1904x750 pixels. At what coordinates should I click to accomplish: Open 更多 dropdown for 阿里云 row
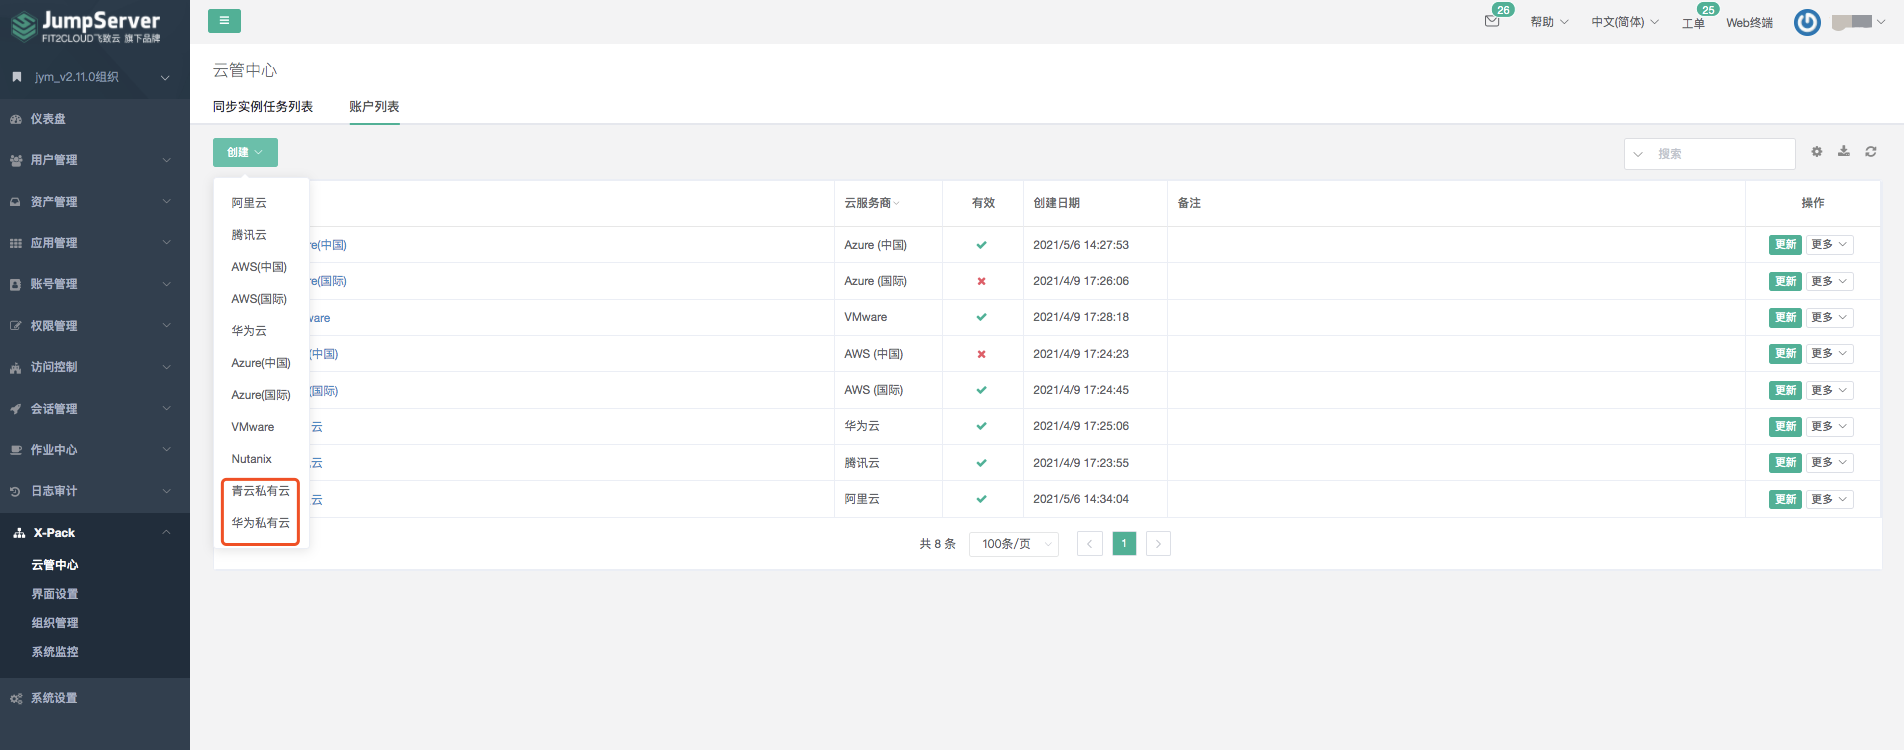click(x=1829, y=499)
